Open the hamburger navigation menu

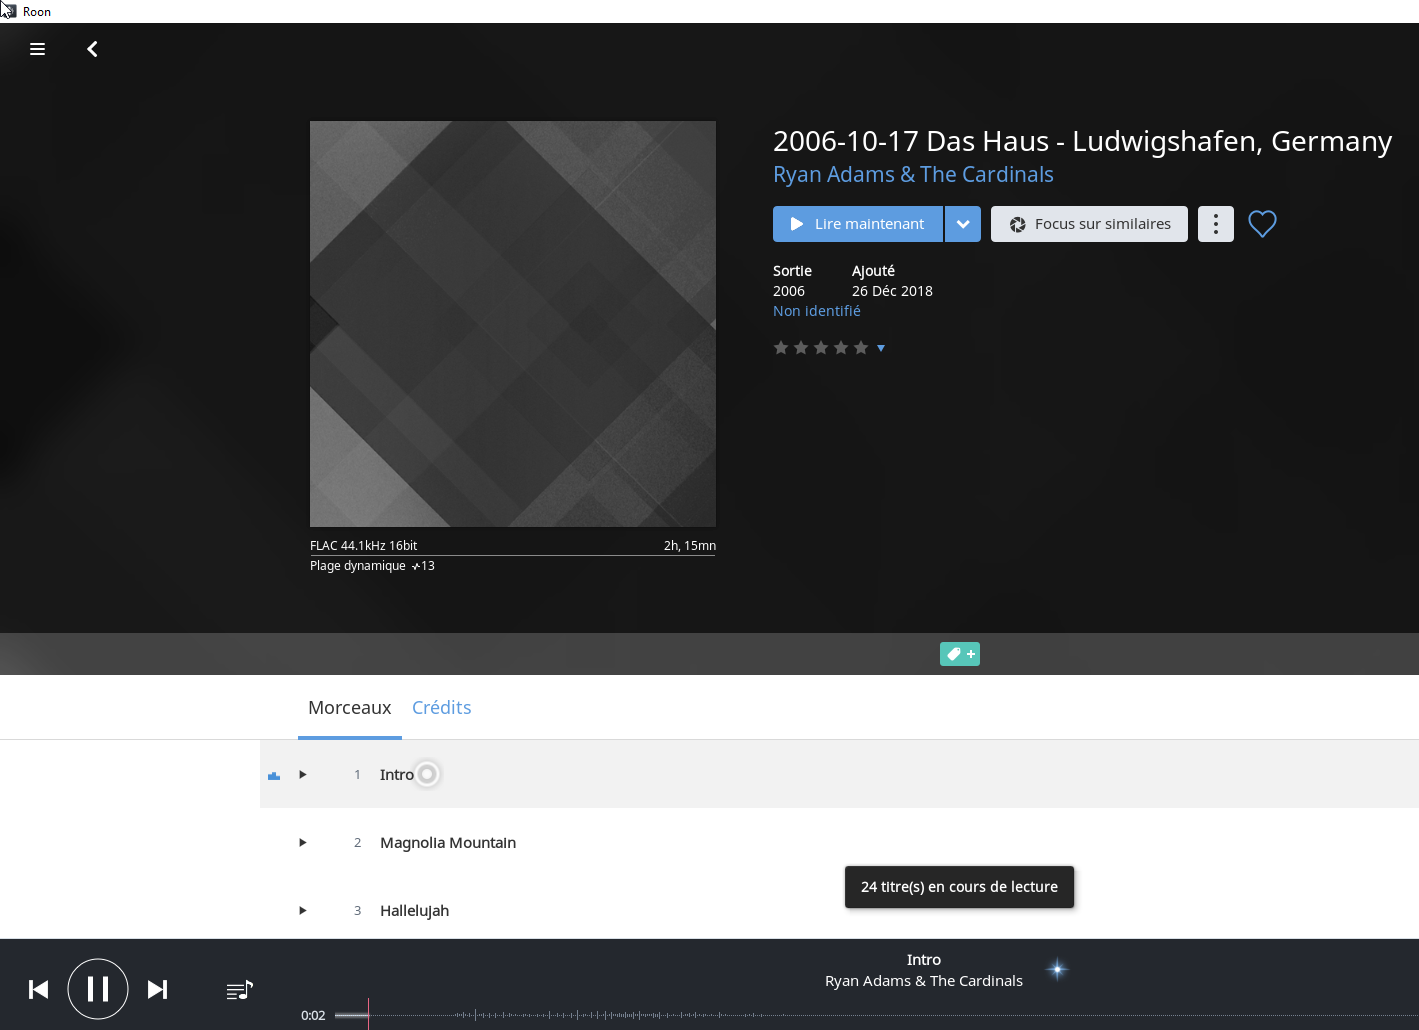38,49
